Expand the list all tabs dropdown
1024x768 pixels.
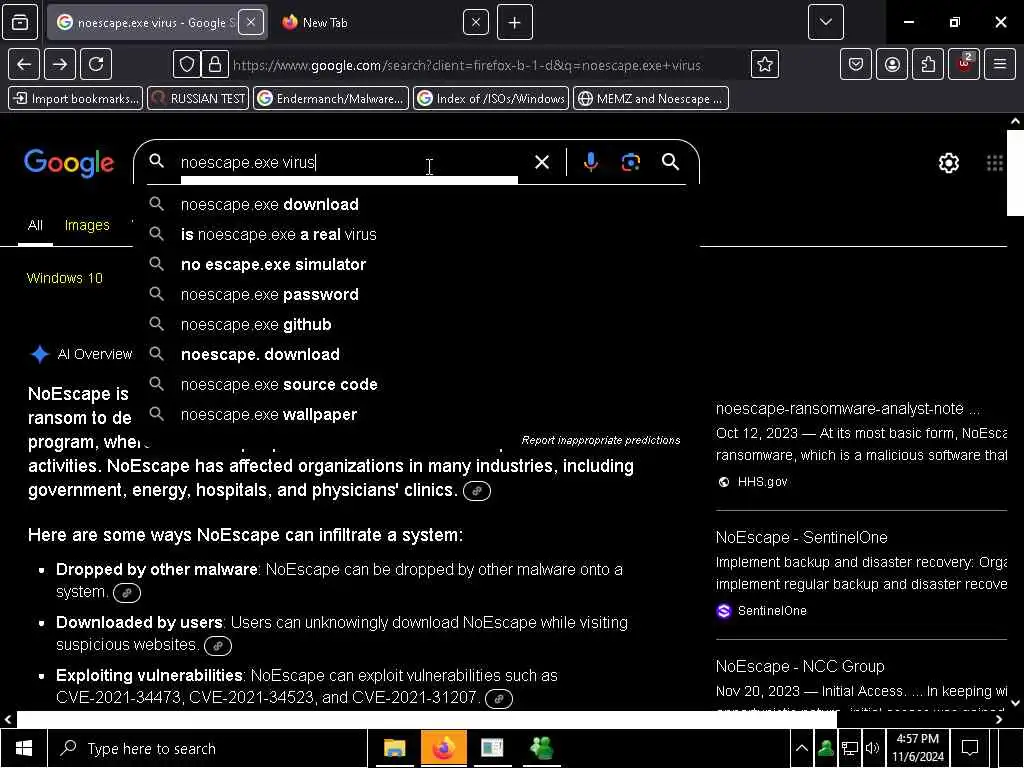[825, 22]
